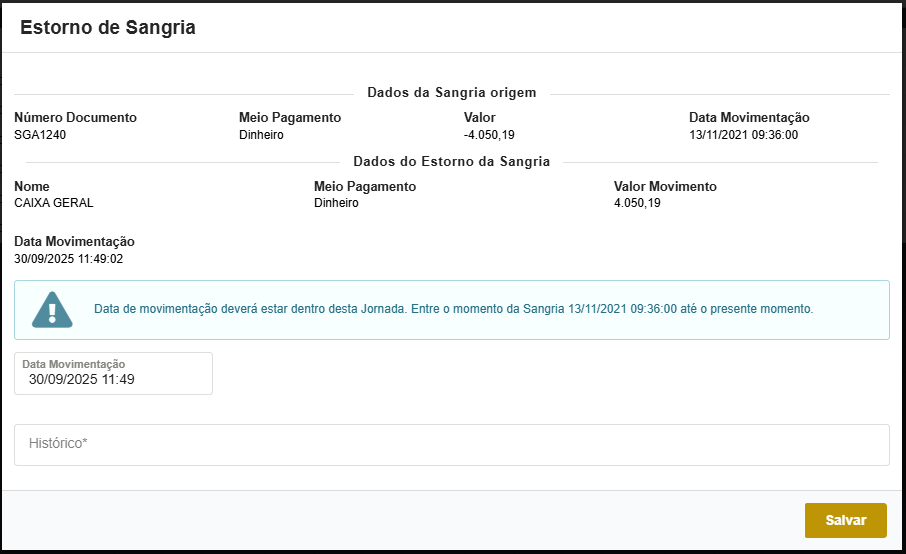Edit the Data Movimentação input showing 30/09/2025 11:49
Image resolution: width=906 pixels, height=554 pixels.
[x=113, y=379]
